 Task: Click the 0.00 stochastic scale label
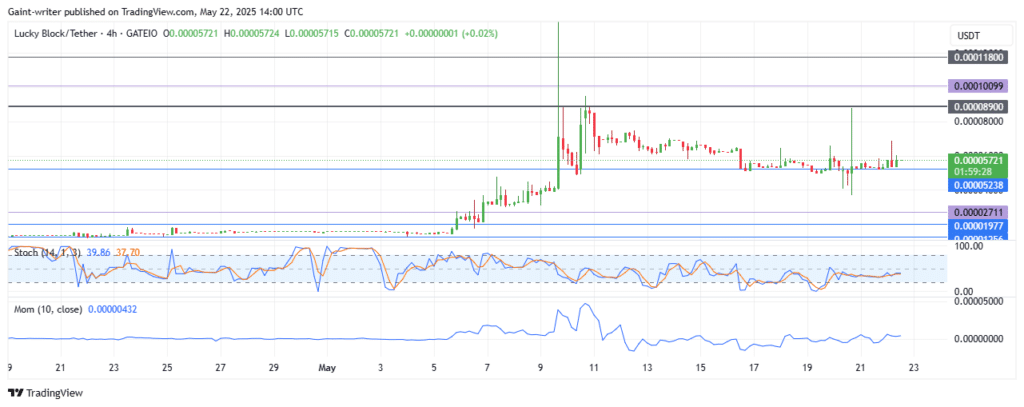coord(962,290)
